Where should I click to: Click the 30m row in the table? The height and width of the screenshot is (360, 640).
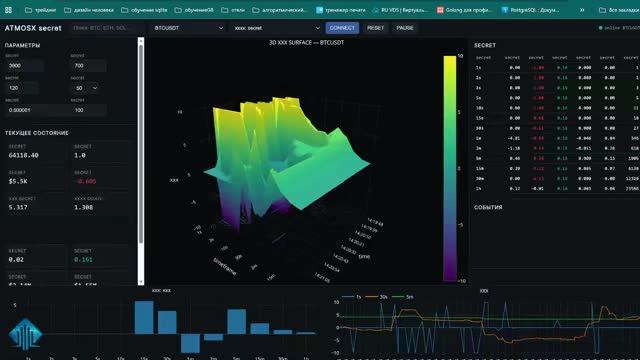(x=556, y=179)
